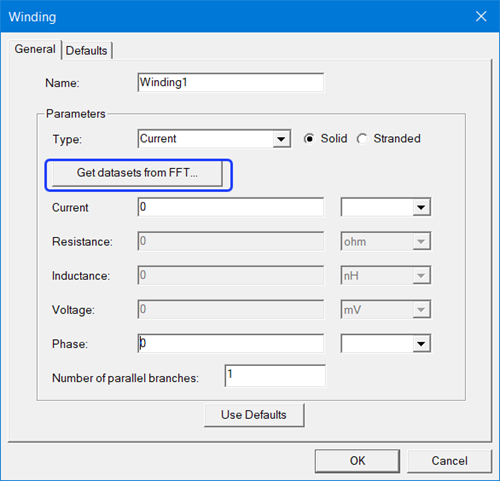The width and height of the screenshot is (500, 481).
Task: Open the nH unit dropdown for Inductance
Action: [386, 275]
